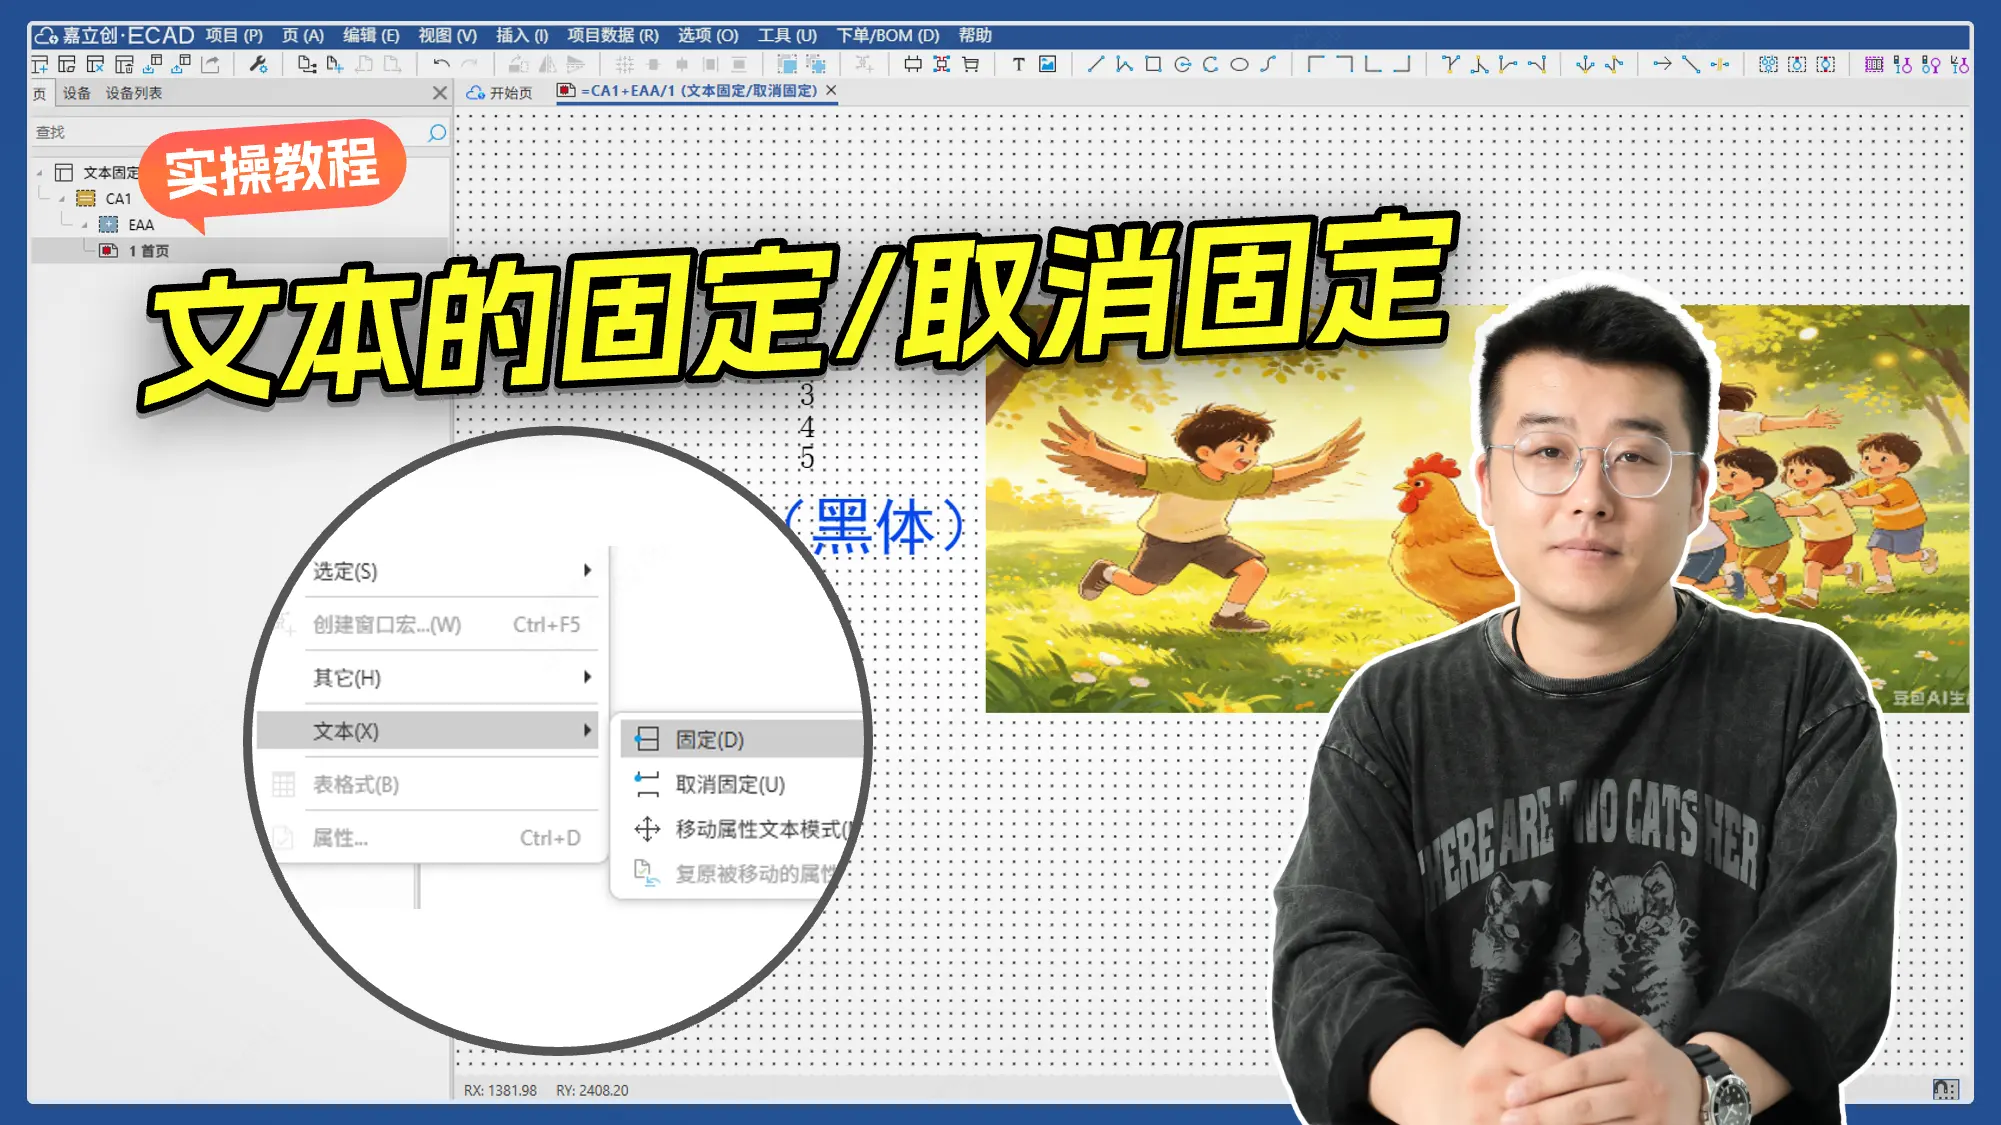The image size is (2001, 1125).
Task: Click the device symbol insert icon
Action: coord(913,65)
